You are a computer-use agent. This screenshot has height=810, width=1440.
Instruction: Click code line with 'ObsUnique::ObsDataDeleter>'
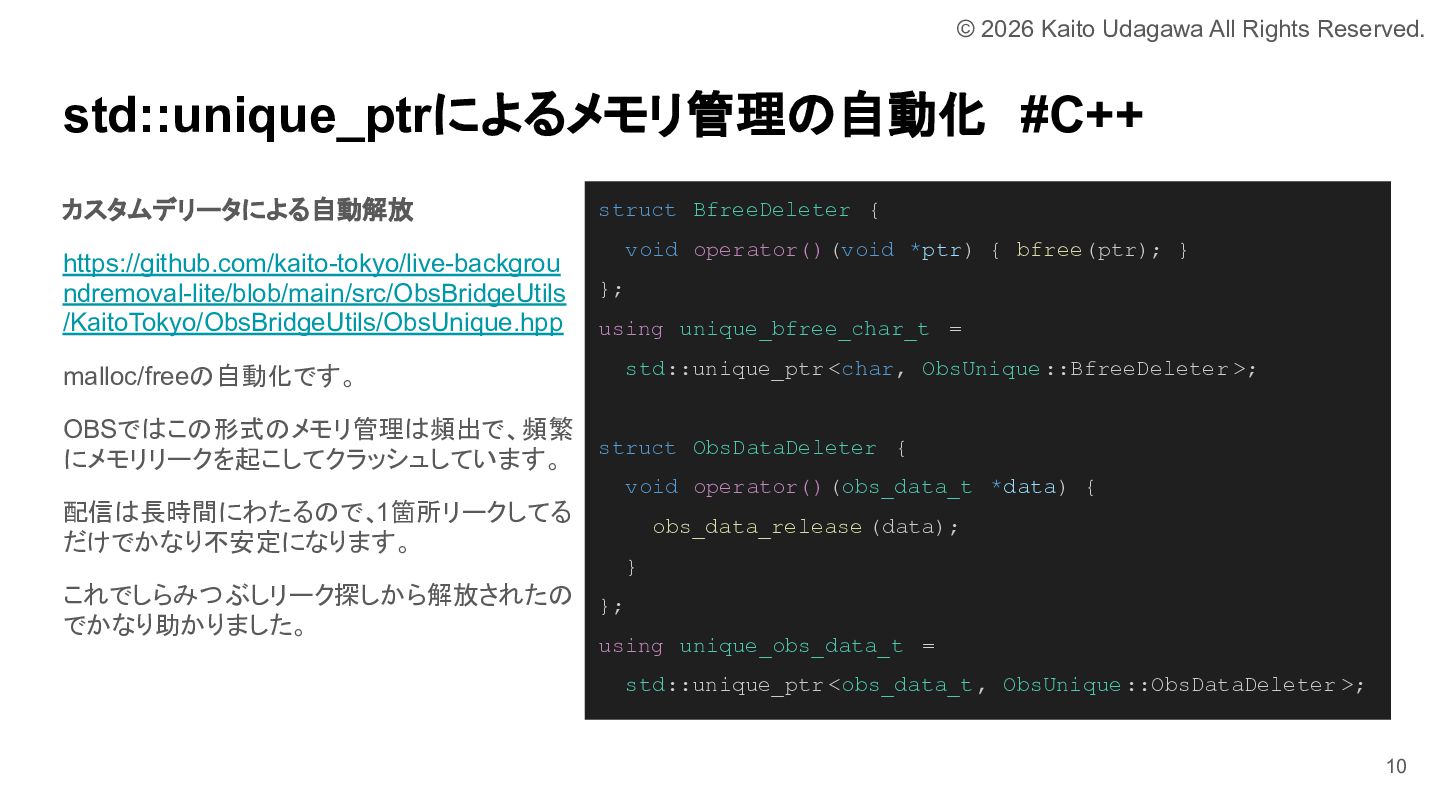[995, 685]
